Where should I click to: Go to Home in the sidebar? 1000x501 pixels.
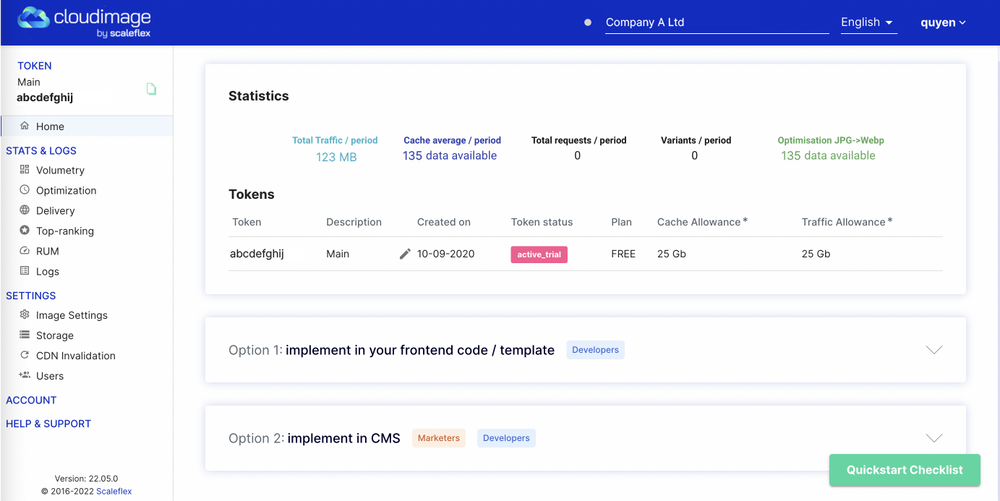coord(50,127)
